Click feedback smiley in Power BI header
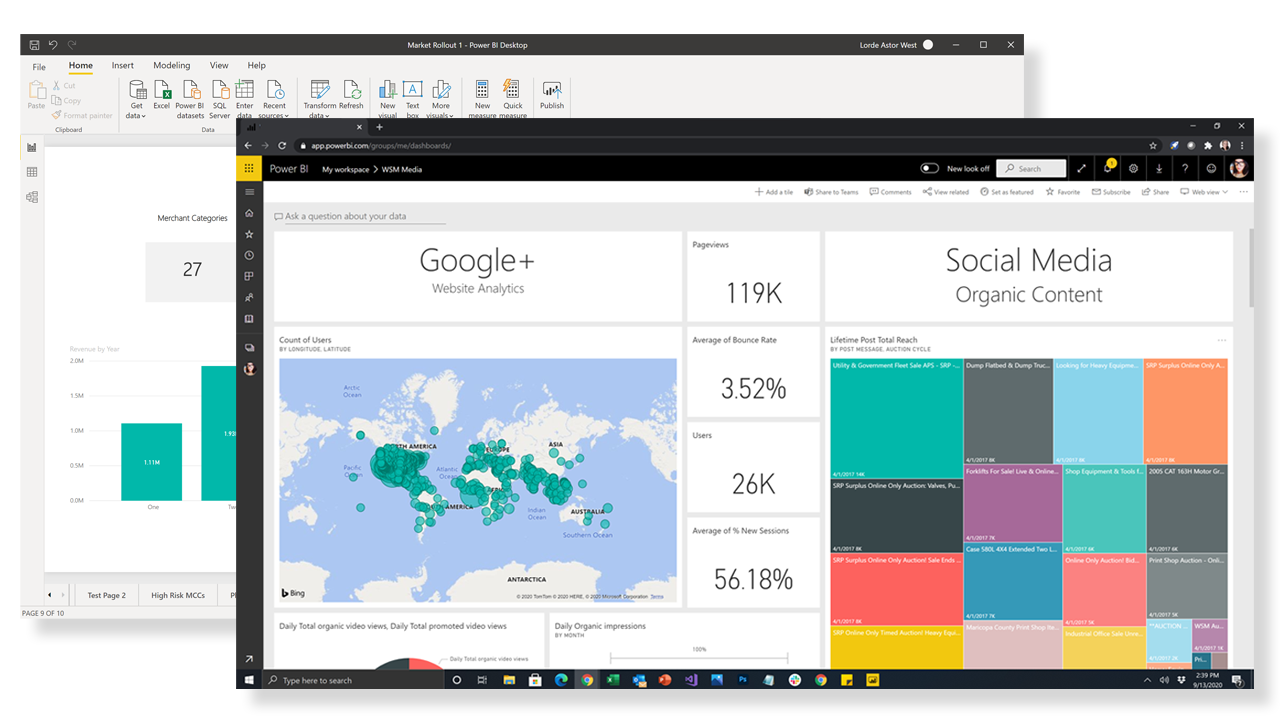Screen dimensions: 1280x720 pyautogui.click(x=1211, y=168)
